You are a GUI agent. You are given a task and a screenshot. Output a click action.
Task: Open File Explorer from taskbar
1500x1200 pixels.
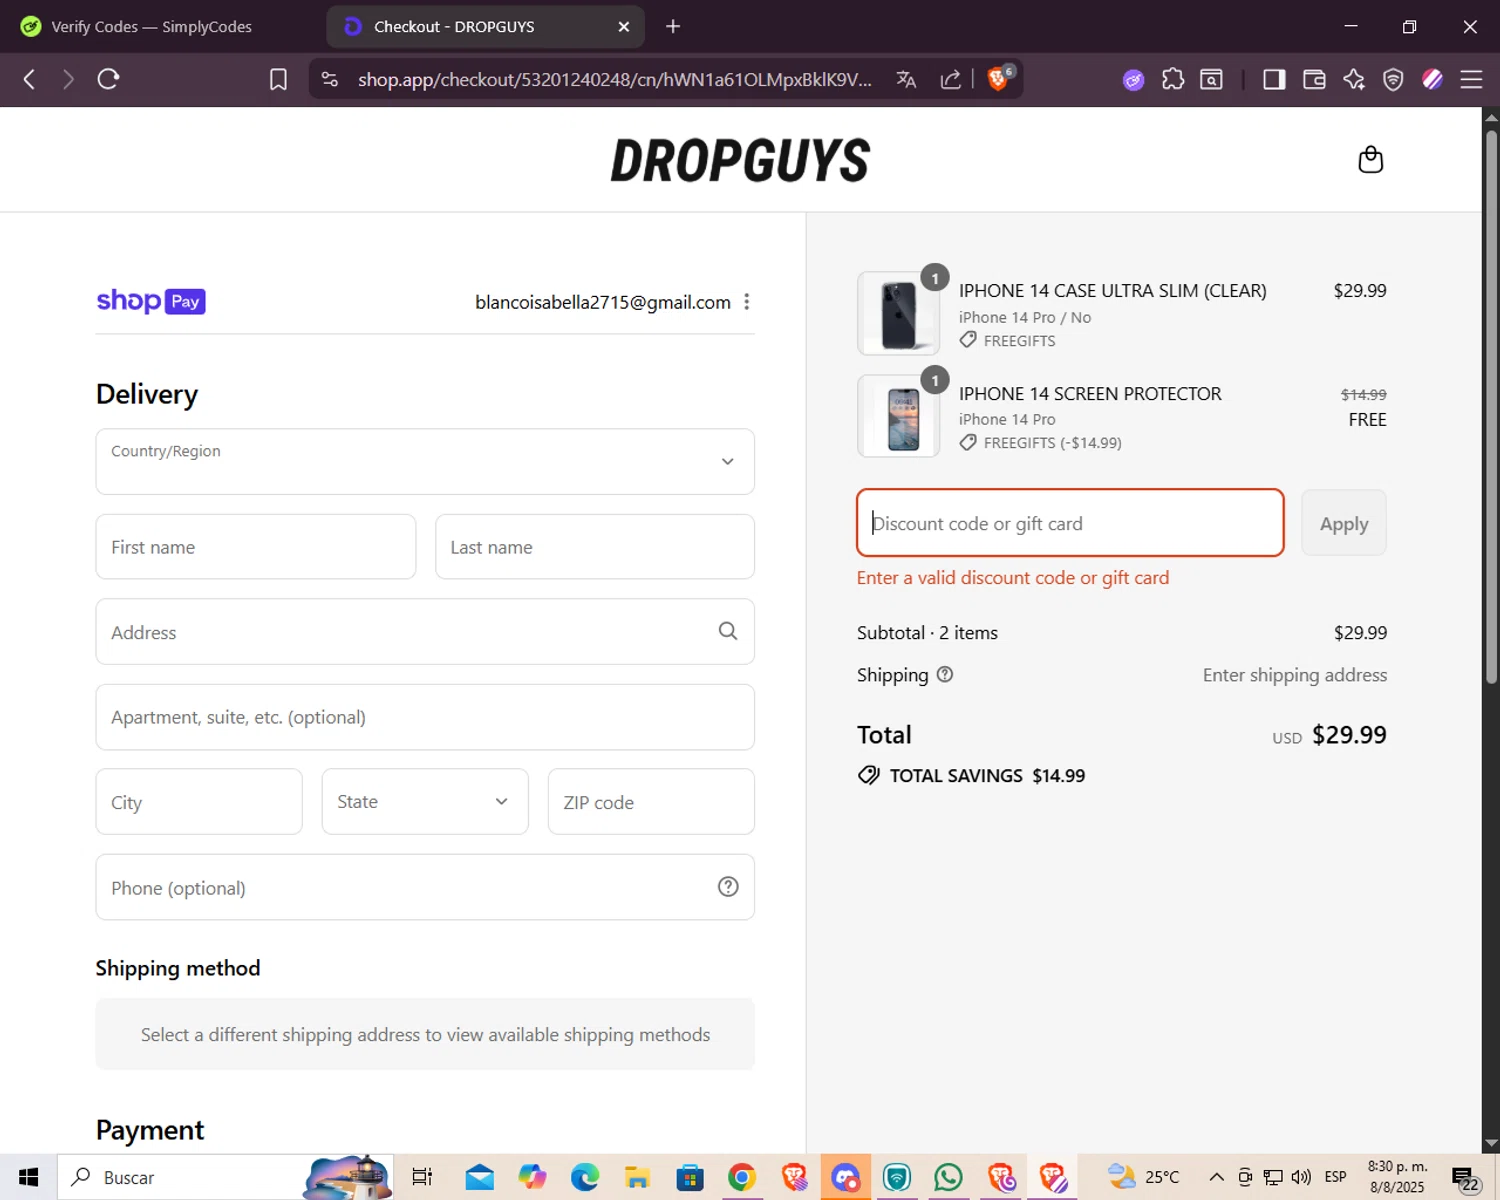click(x=637, y=1177)
